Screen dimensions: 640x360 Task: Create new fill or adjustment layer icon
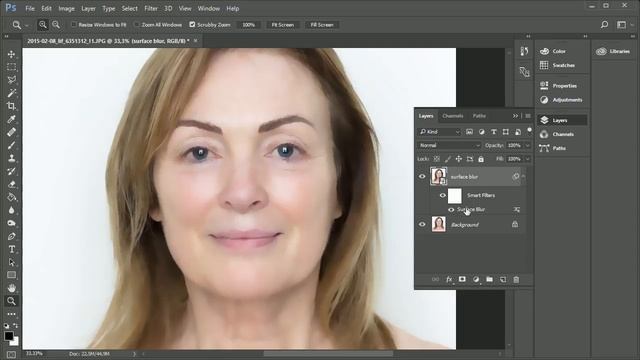point(476,280)
